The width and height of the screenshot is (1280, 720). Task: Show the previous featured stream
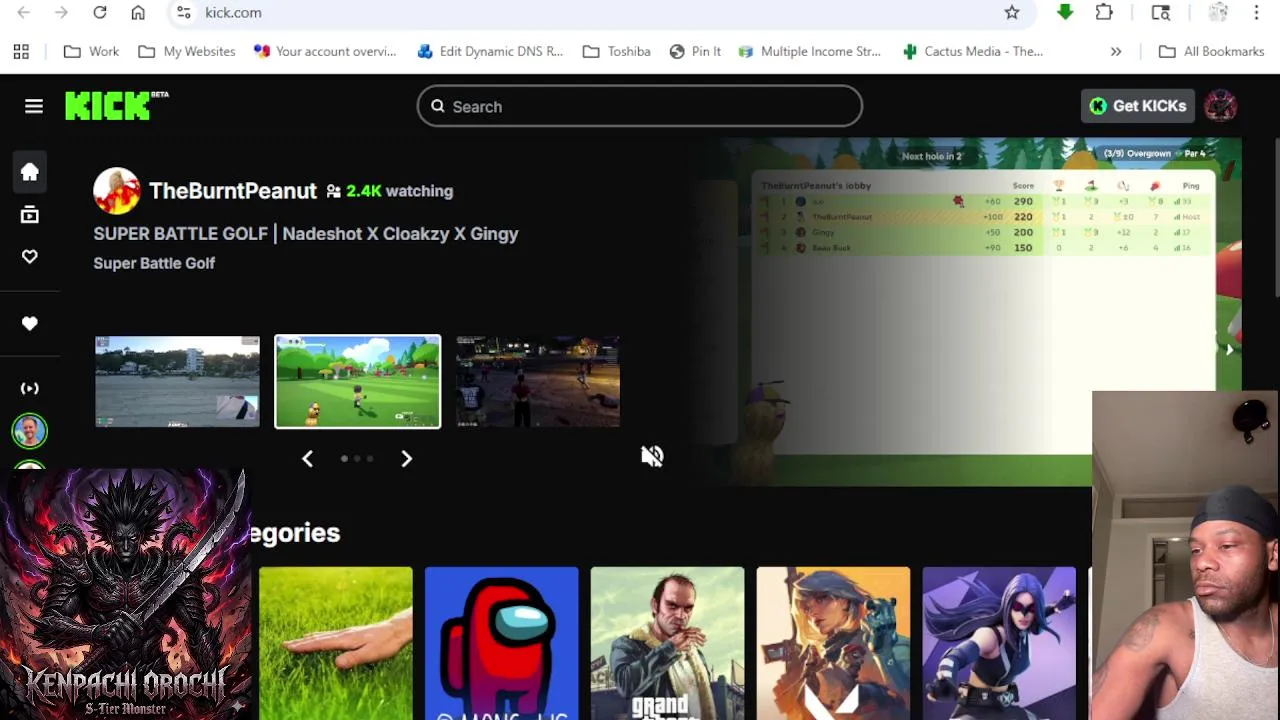coord(307,458)
